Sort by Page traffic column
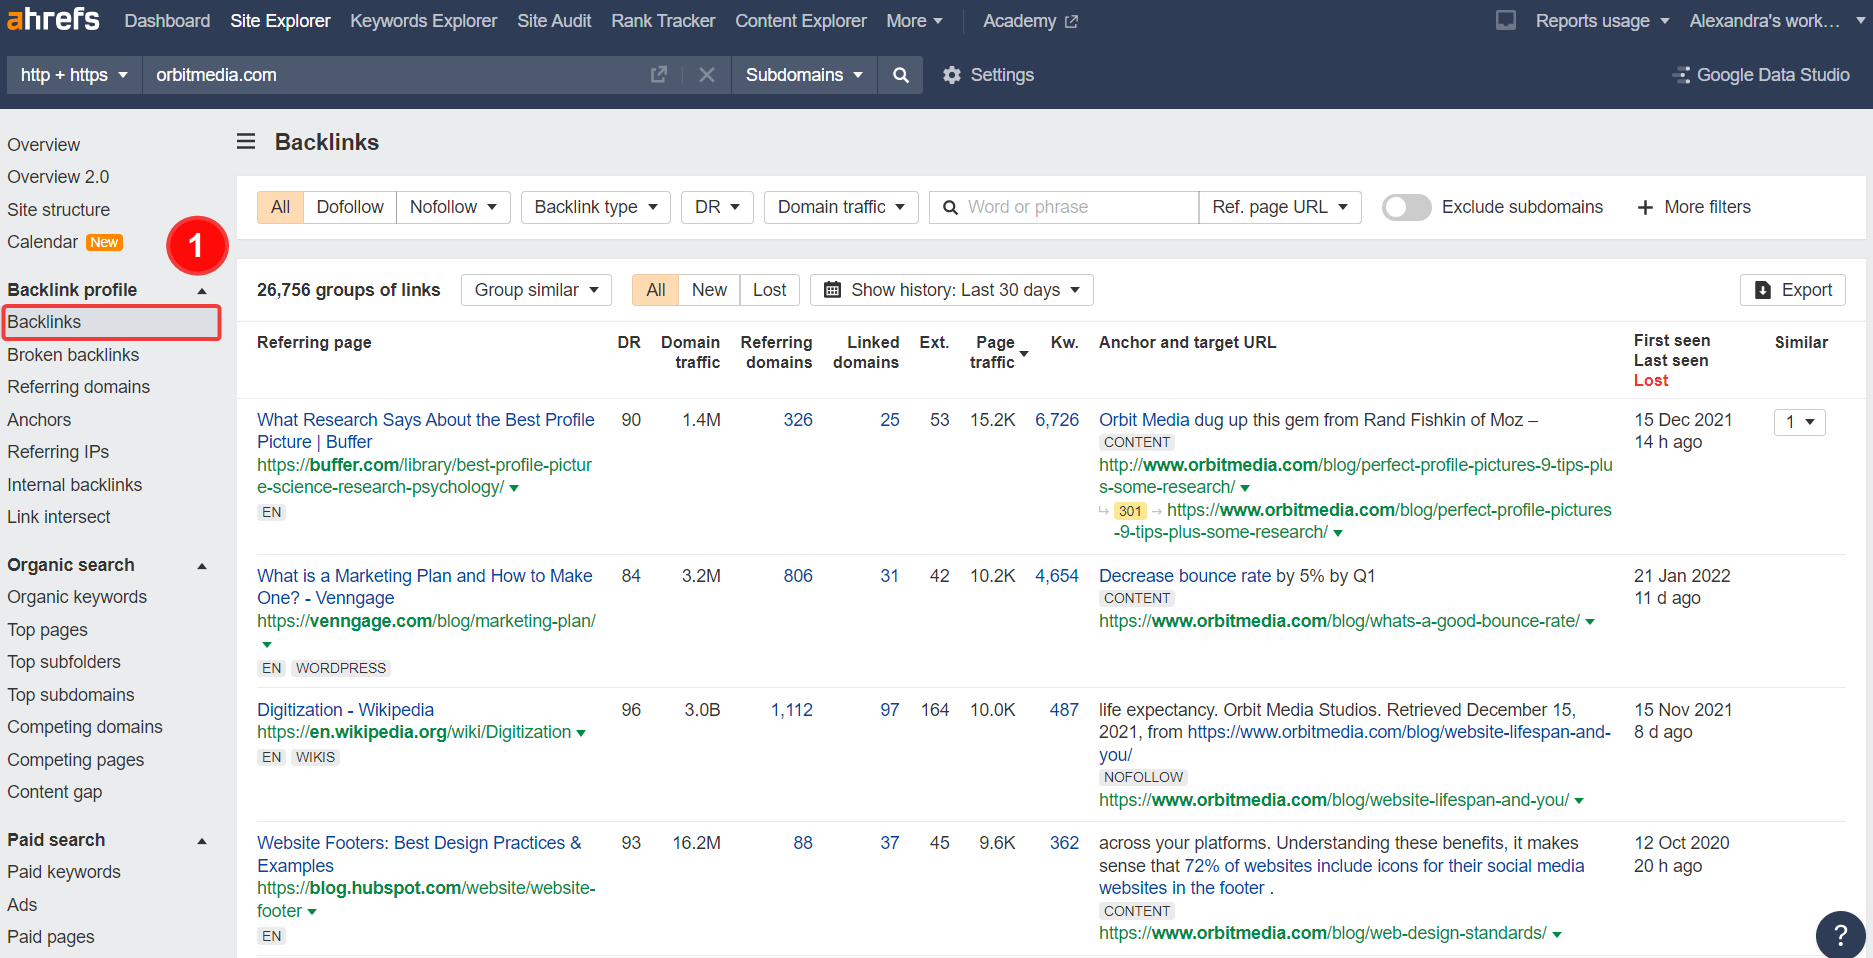Screen dimensions: 1873x958 (x=997, y=352)
